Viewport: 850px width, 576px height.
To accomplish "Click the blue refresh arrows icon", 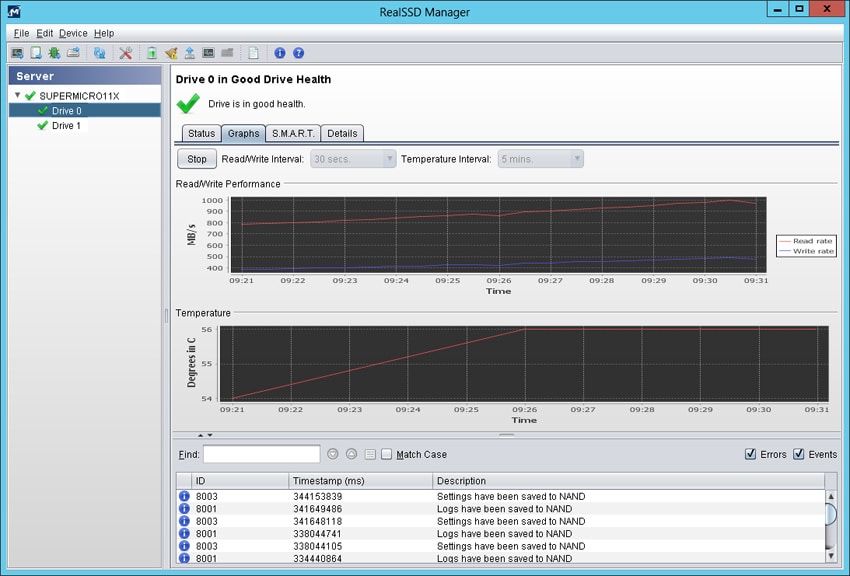I will (x=99, y=53).
